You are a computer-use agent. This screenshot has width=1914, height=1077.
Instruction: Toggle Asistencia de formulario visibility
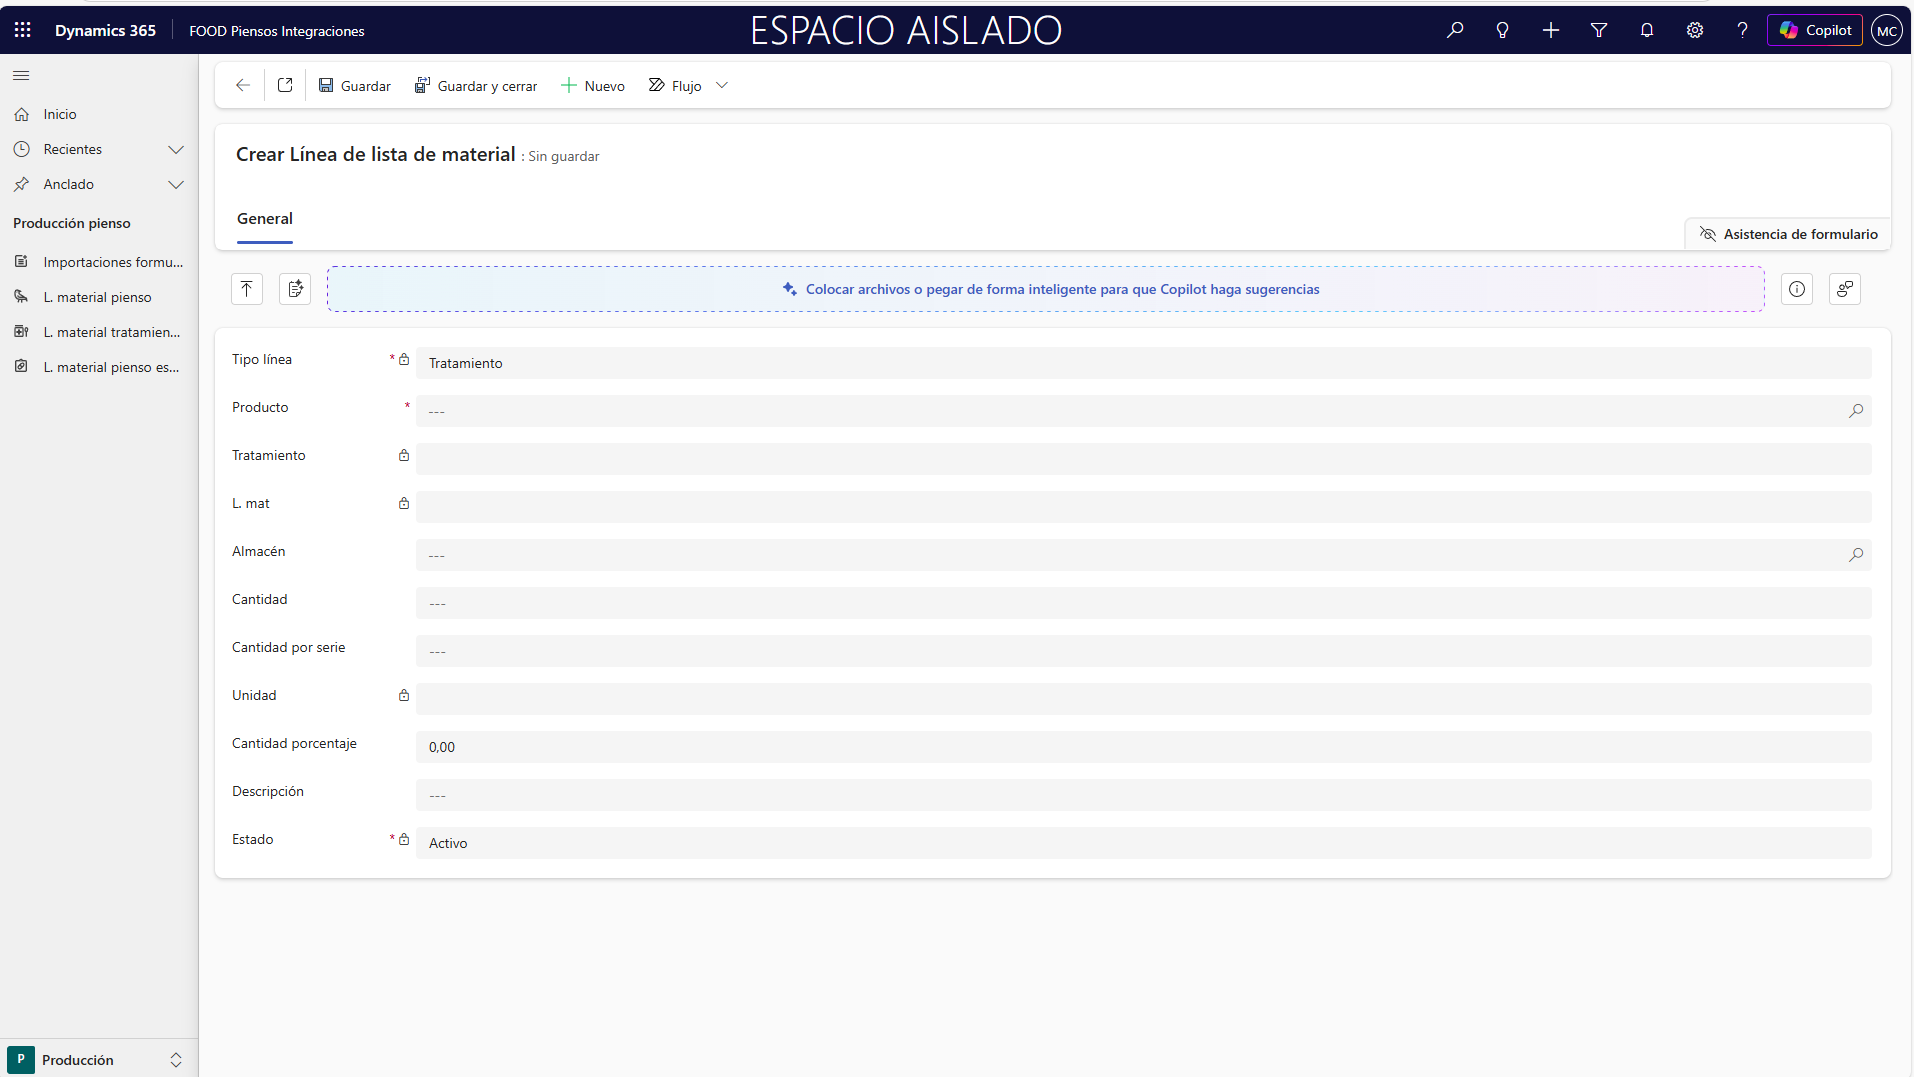(x=1788, y=234)
